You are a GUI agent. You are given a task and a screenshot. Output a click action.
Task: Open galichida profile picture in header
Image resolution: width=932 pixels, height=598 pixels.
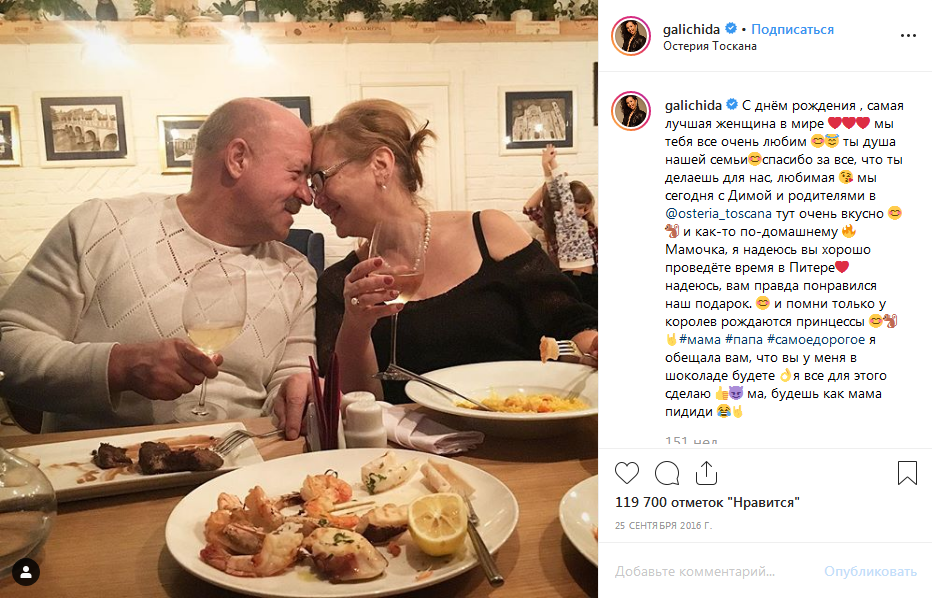pos(631,36)
